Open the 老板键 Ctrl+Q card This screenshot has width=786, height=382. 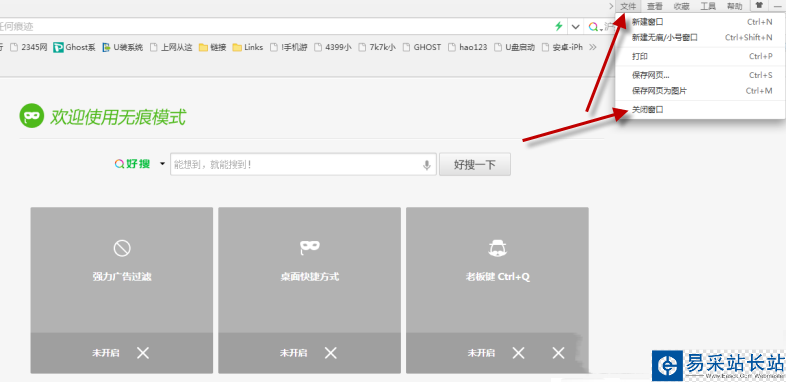click(497, 290)
